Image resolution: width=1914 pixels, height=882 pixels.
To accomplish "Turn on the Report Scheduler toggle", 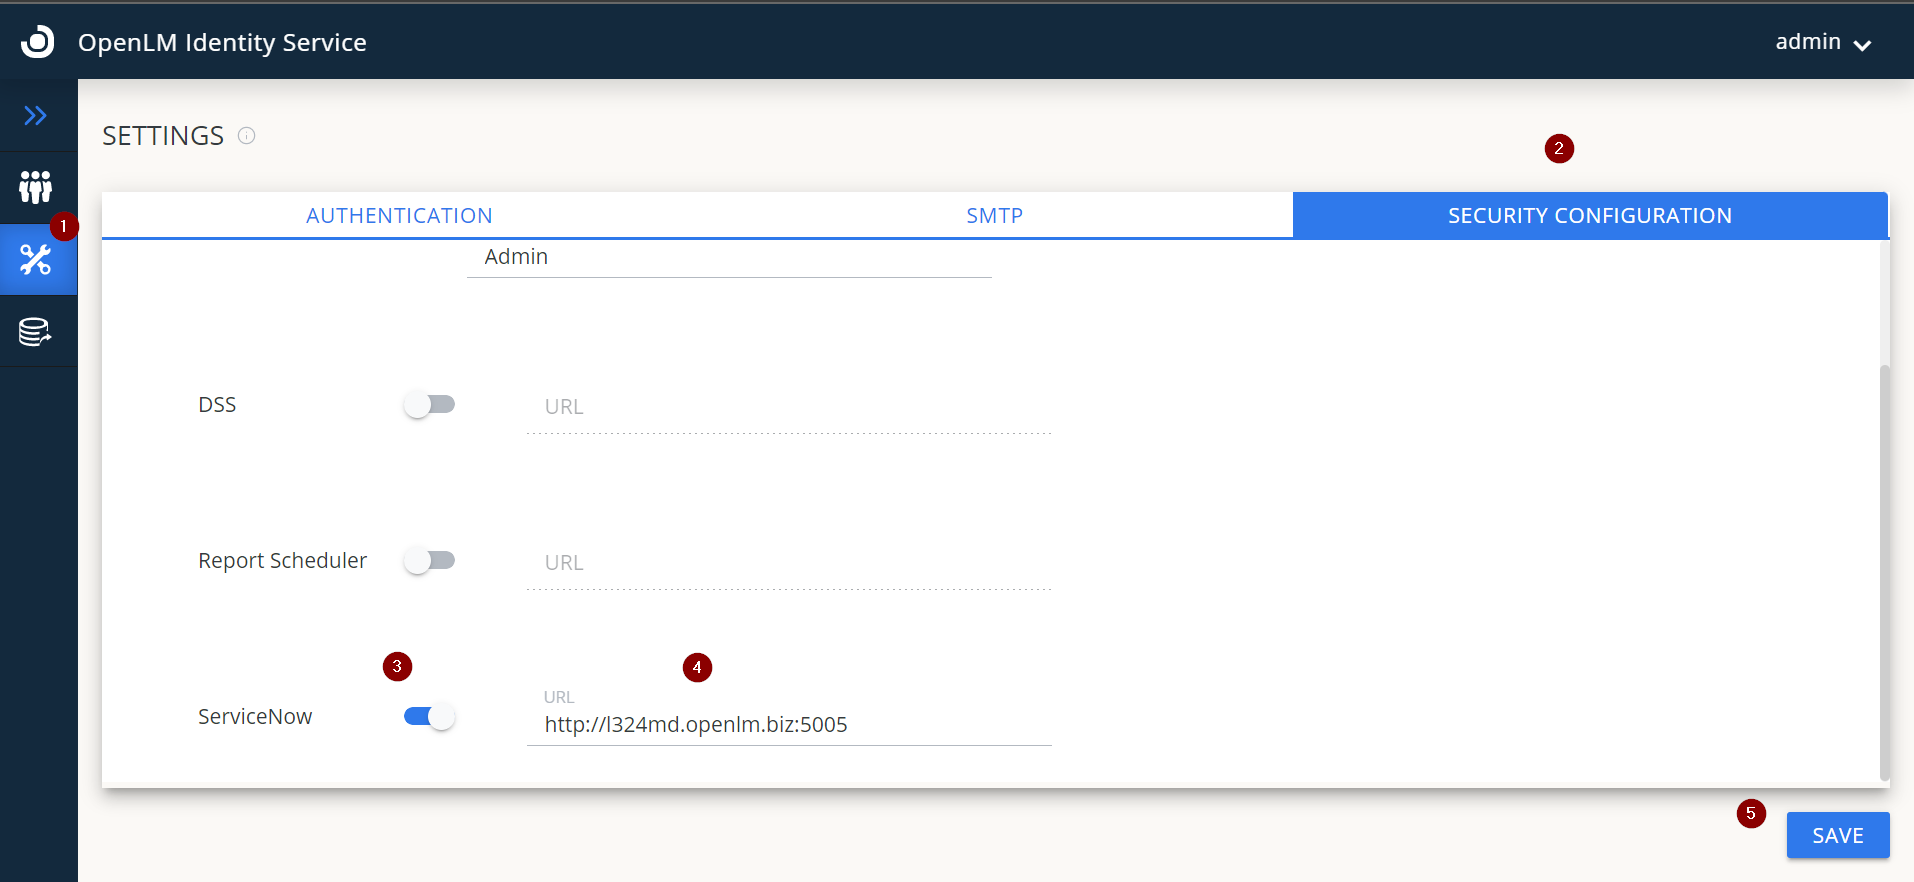I will 429,561.
